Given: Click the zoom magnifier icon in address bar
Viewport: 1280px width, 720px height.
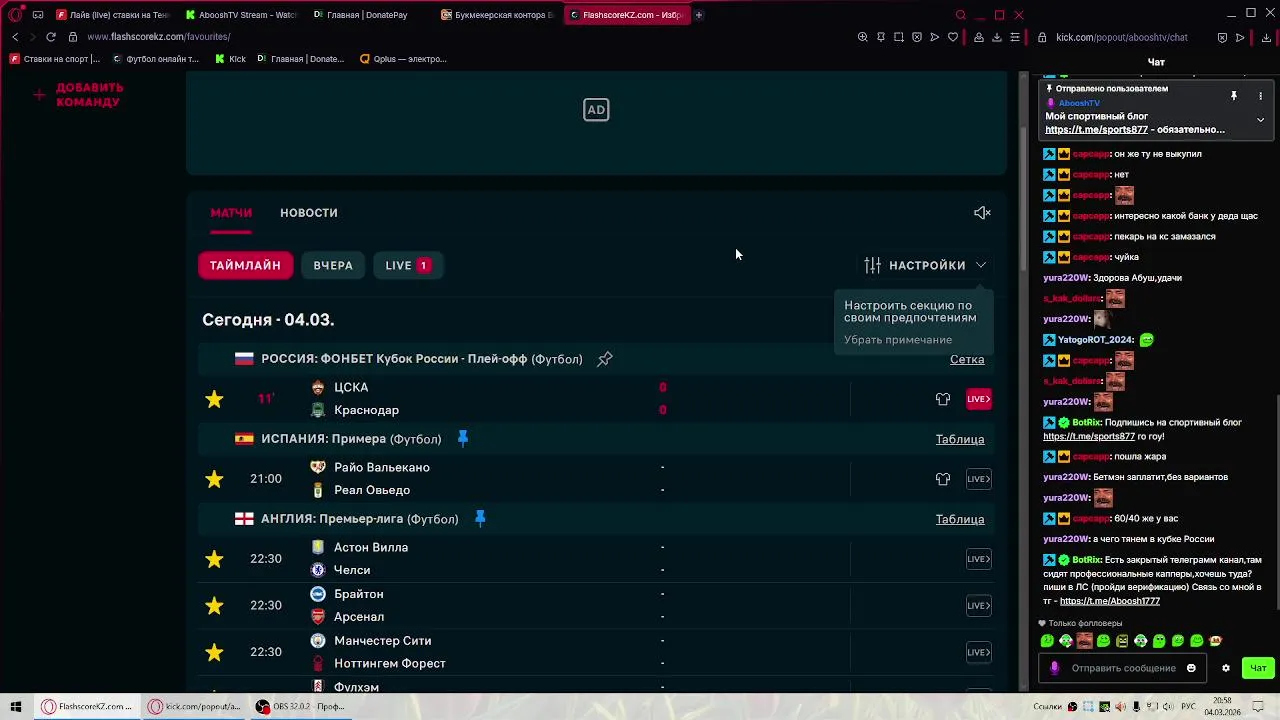Looking at the screenshot, I should click(x=862, y=37).
